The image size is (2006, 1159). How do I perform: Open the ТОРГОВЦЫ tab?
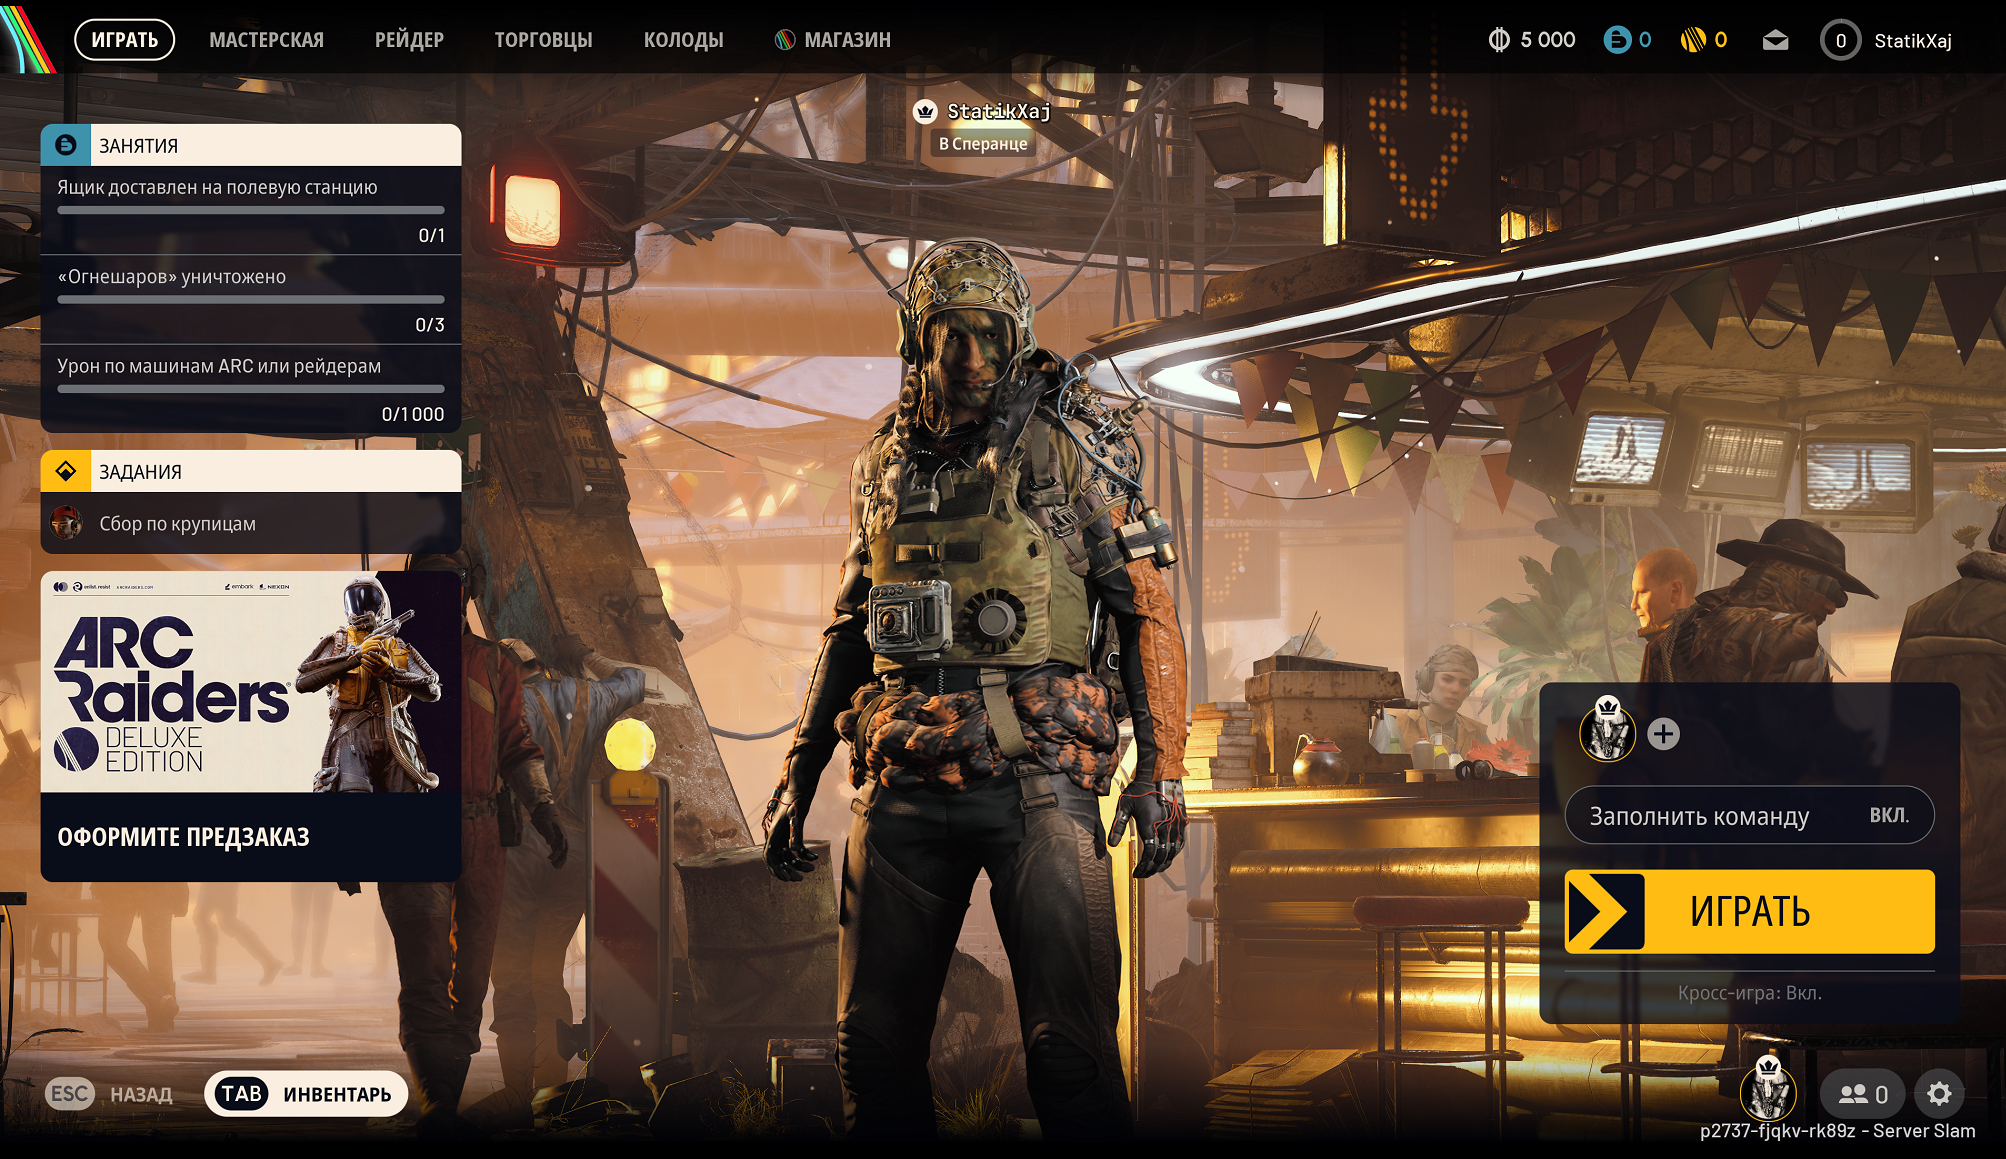[x=543, y=40]
